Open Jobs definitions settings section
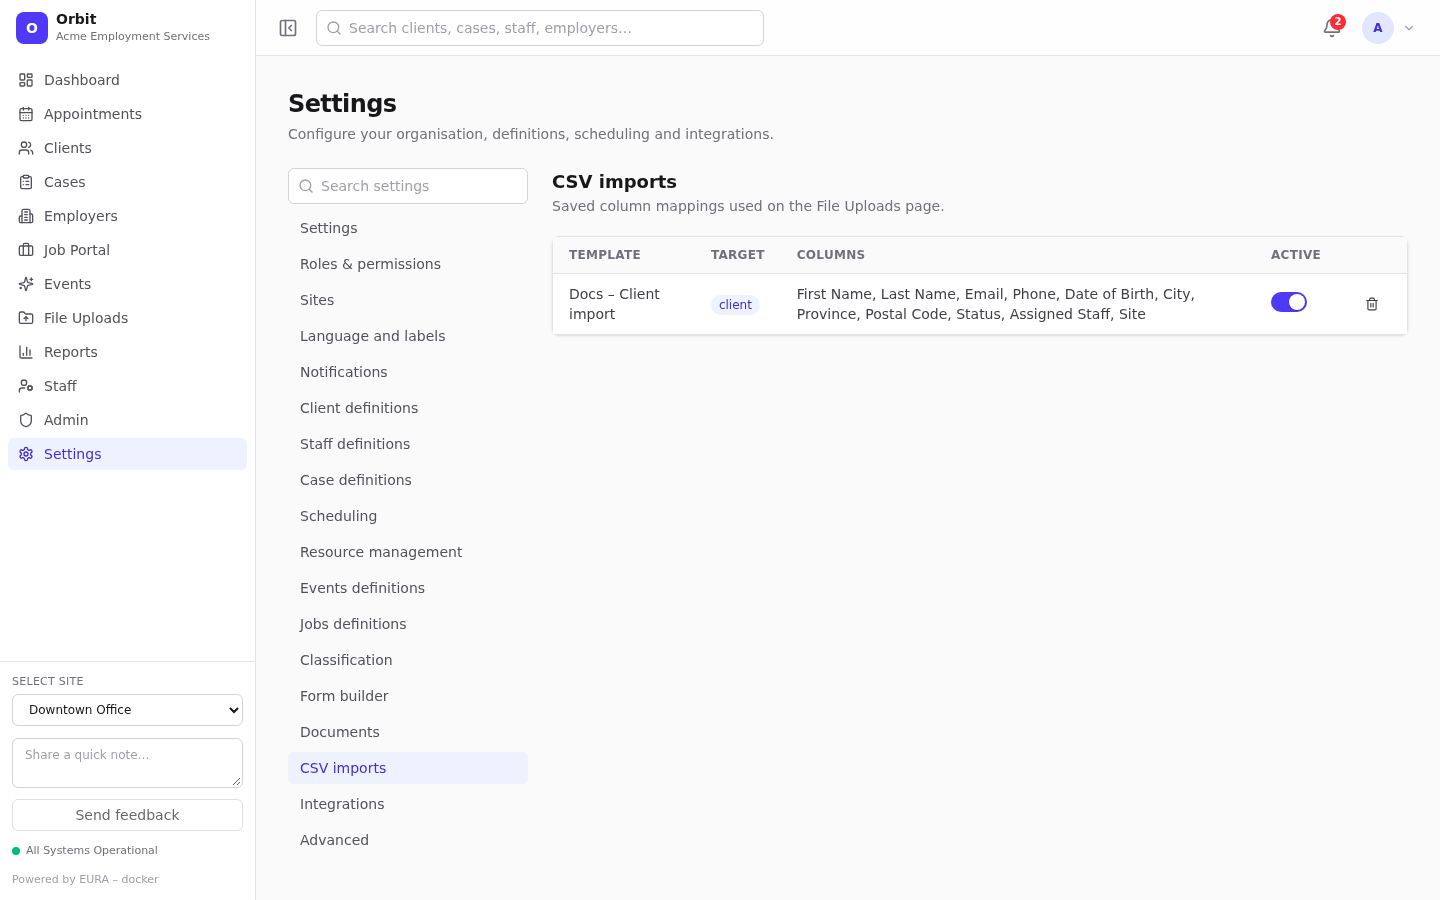This screenshot has width=1440, height=900. [408, 624]
